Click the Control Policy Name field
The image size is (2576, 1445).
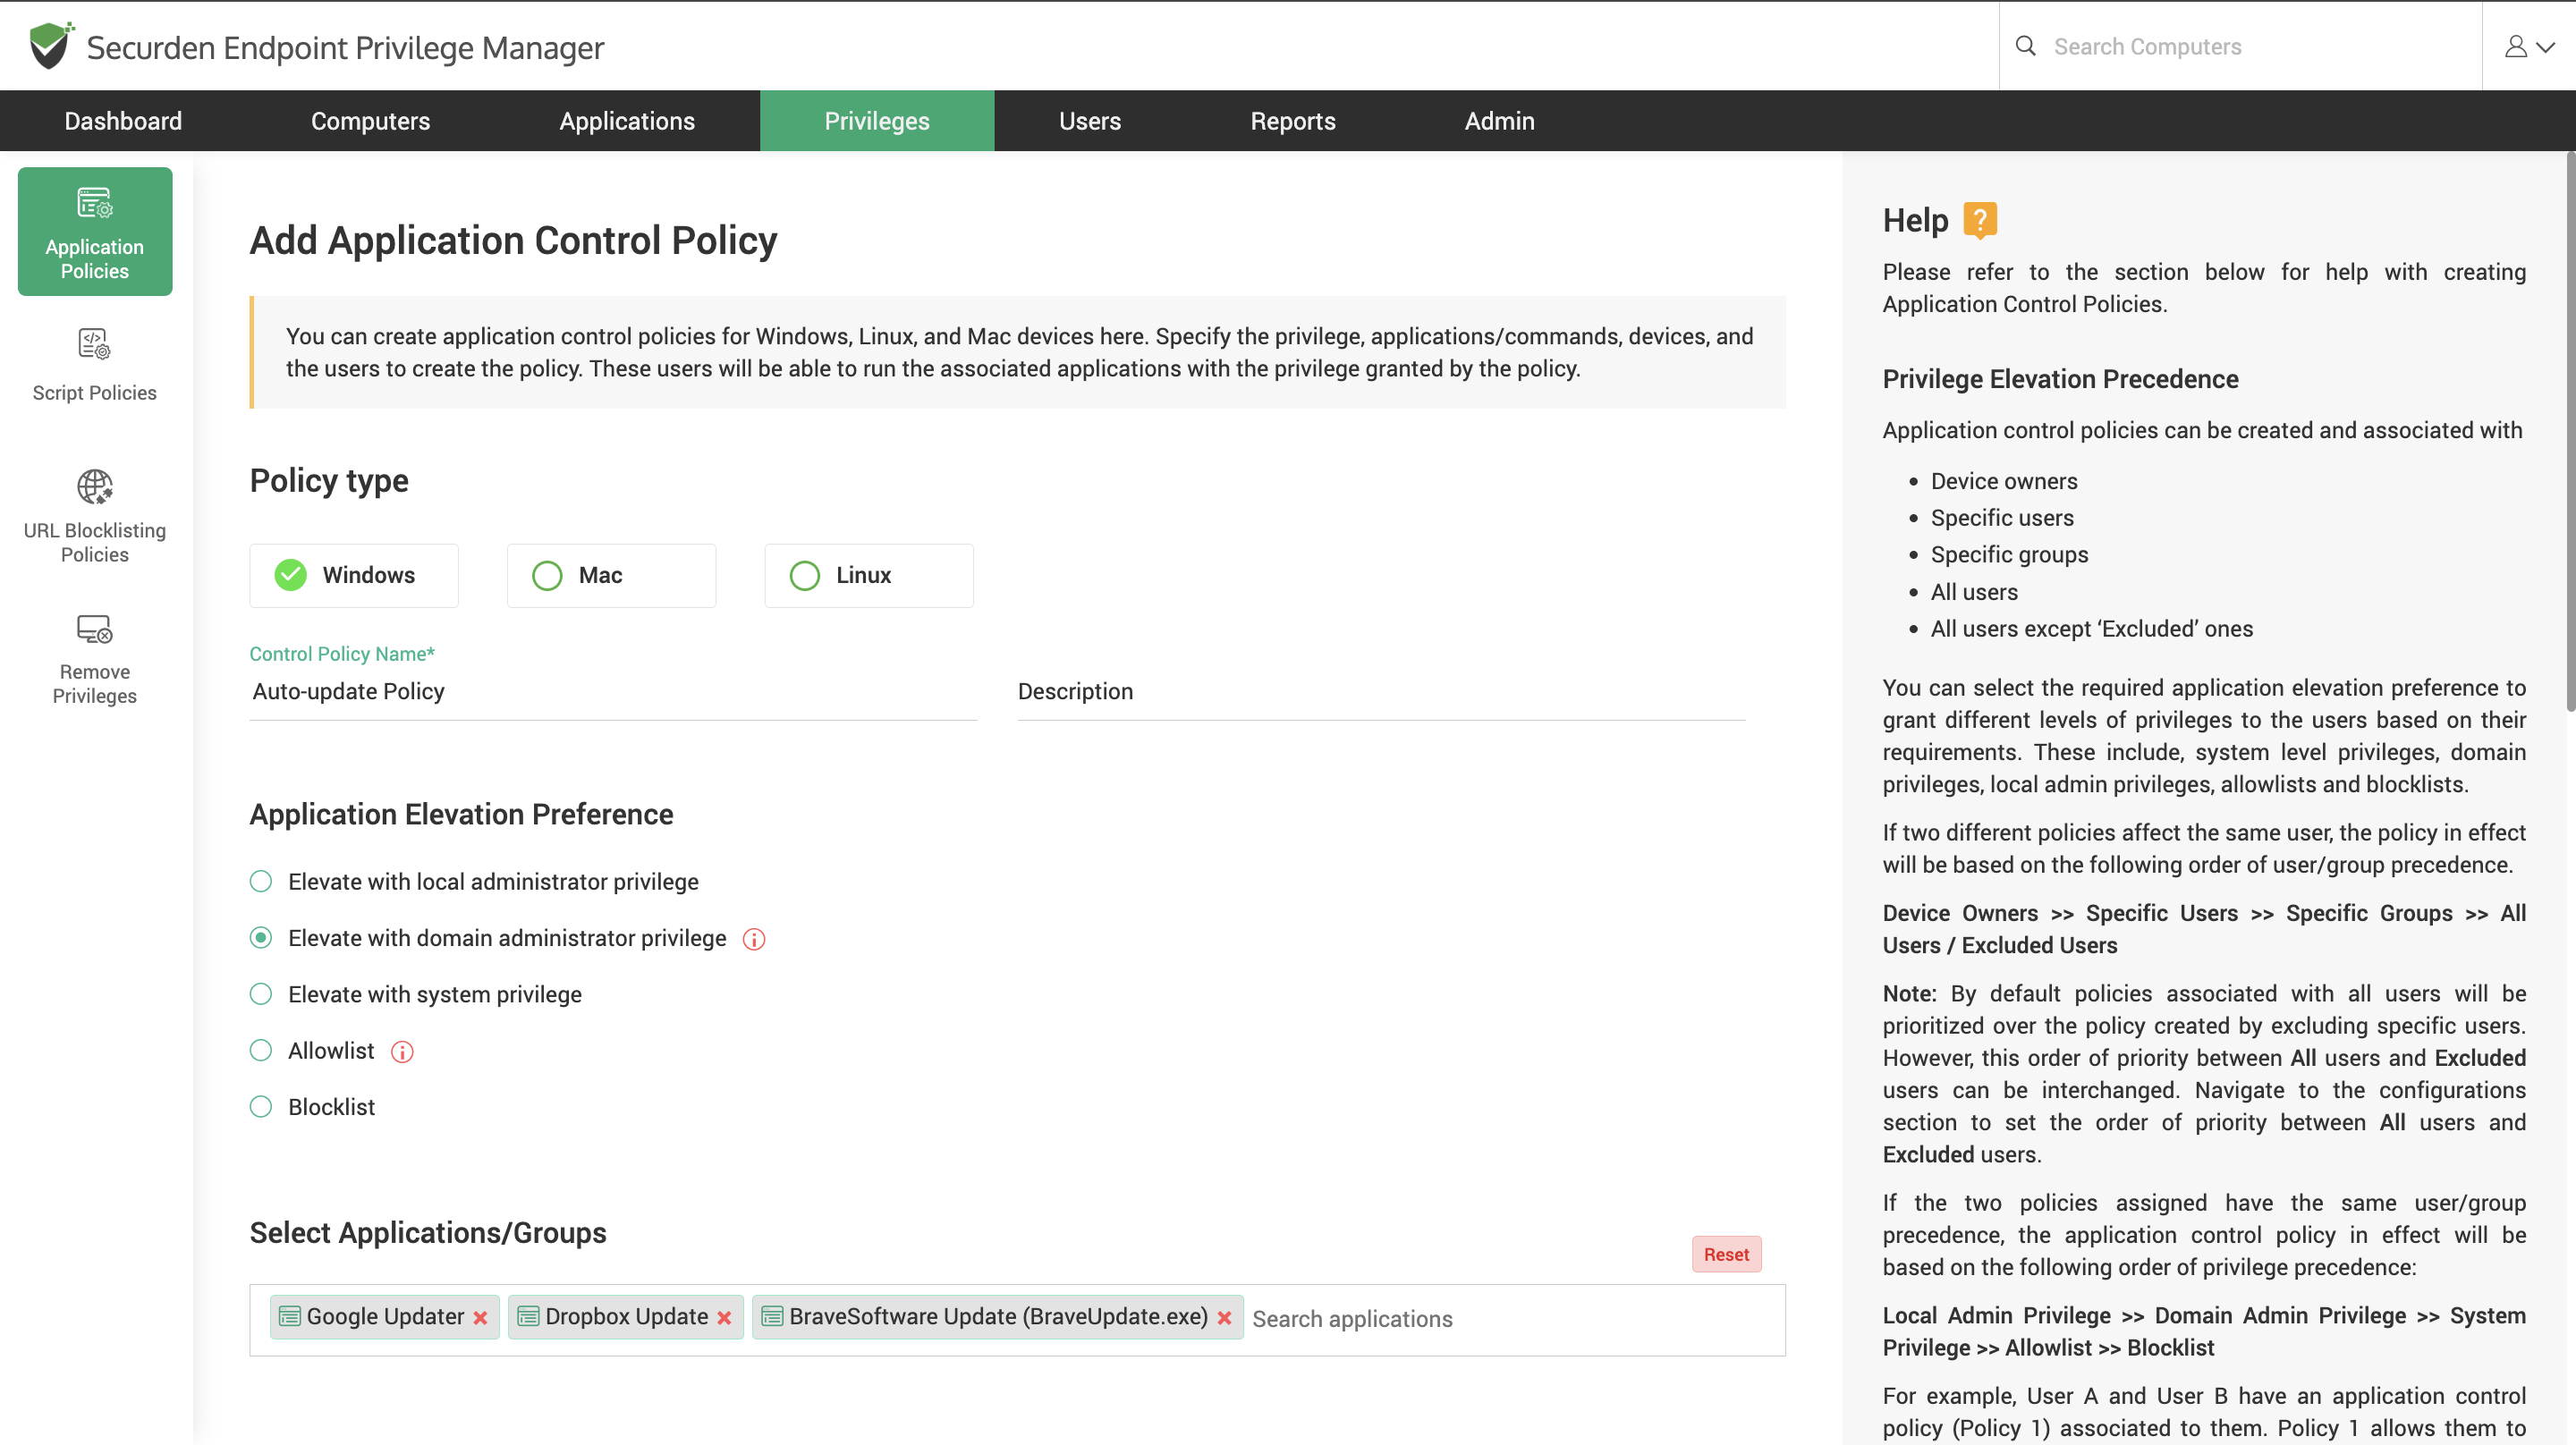(x=613, y=691)
